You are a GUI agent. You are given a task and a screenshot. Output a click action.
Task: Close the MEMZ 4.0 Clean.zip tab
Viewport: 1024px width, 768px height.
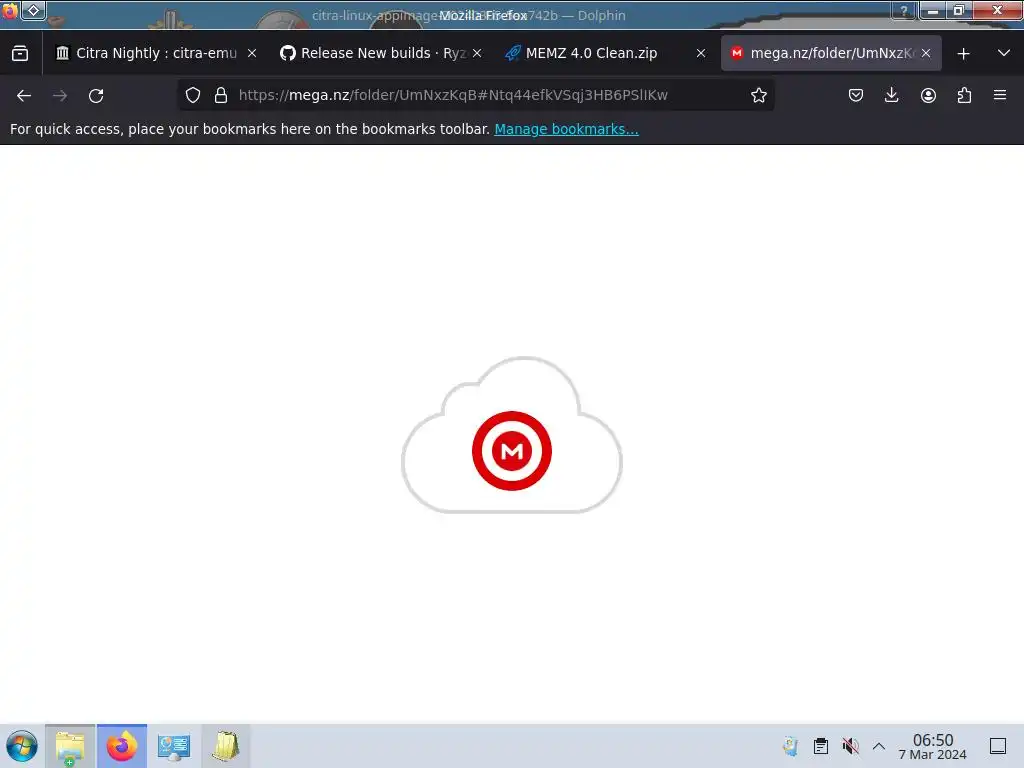pyautogui.click(x=701, y=53)
